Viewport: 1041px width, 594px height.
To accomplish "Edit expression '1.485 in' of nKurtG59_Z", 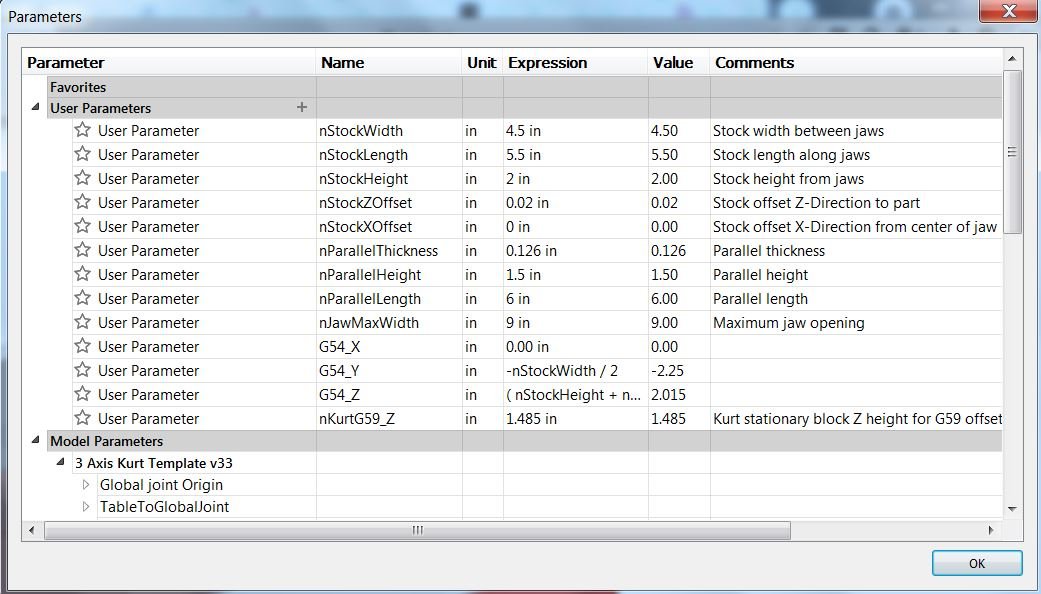I will pos(575,418).
